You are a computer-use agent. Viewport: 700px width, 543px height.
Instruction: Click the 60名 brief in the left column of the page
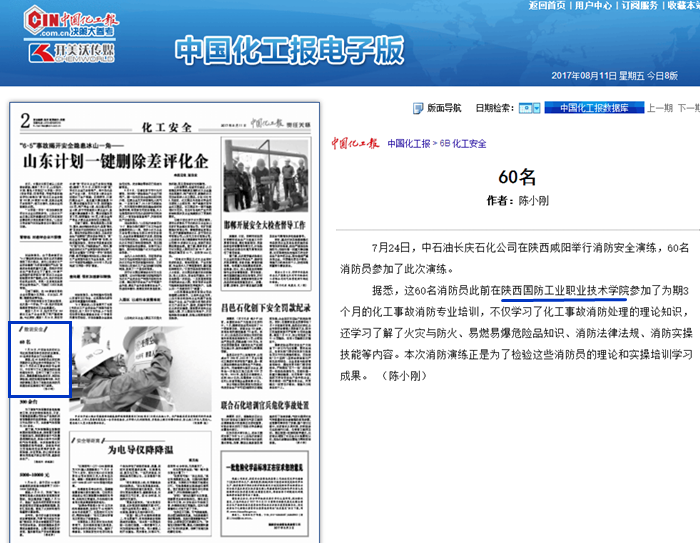tap(40, 359)
